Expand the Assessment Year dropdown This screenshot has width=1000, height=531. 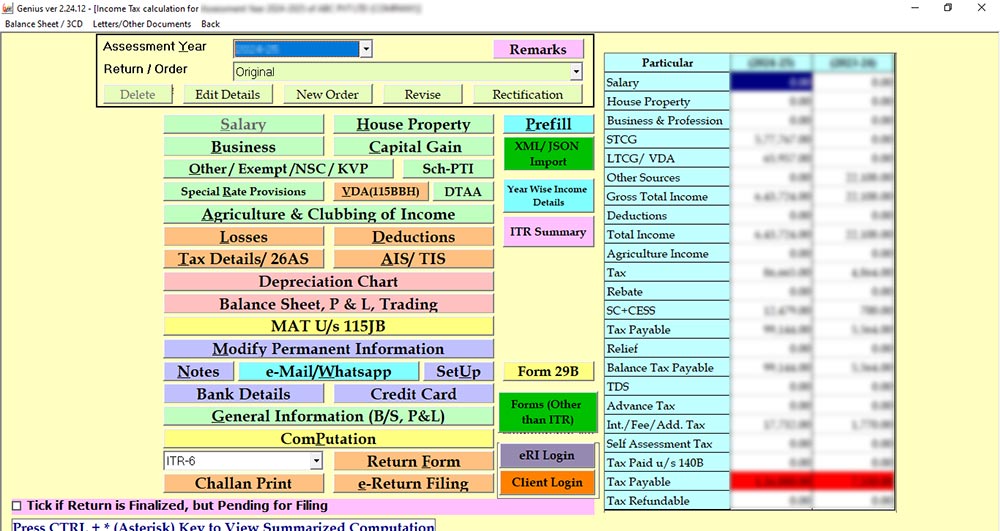[x=366, y=49]
